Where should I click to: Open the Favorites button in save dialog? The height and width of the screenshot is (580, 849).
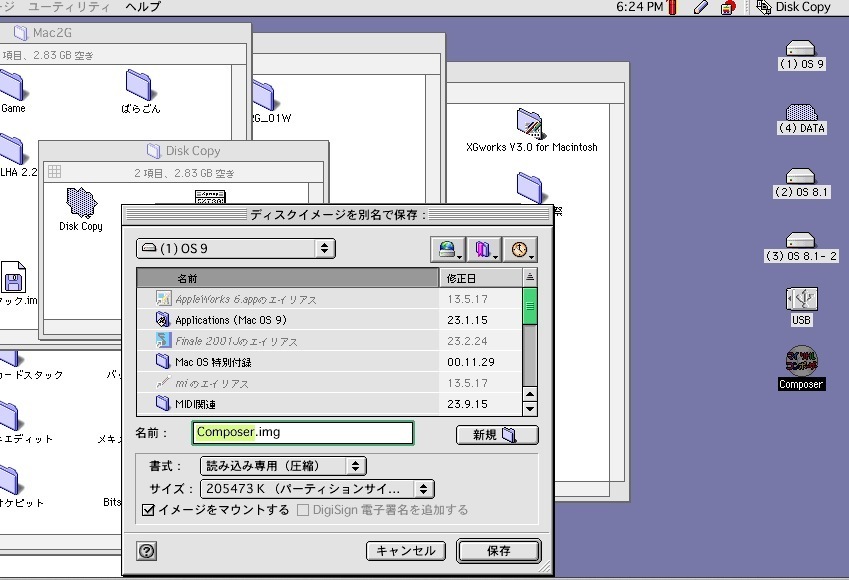(x=484, y=249)
